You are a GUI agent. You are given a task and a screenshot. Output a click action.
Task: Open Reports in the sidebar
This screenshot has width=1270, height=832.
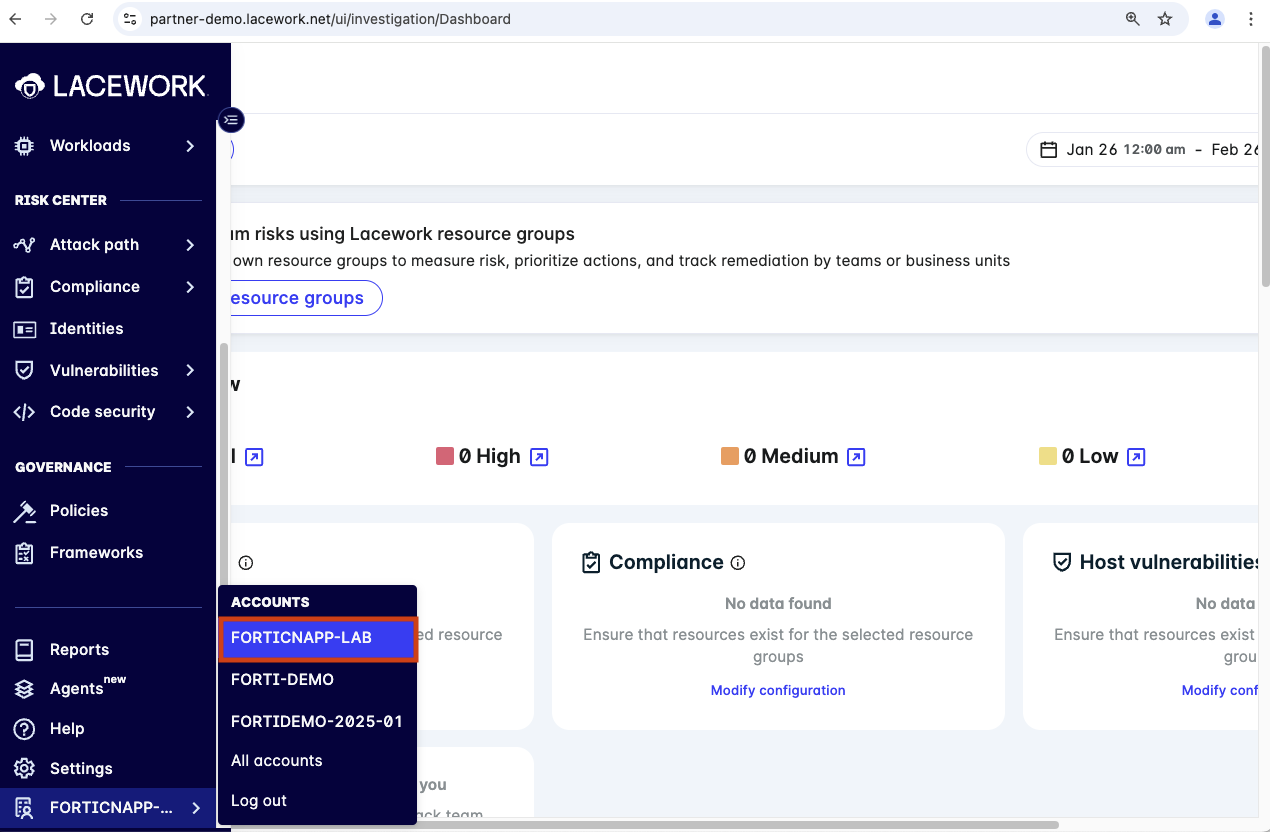click(79, 650)
